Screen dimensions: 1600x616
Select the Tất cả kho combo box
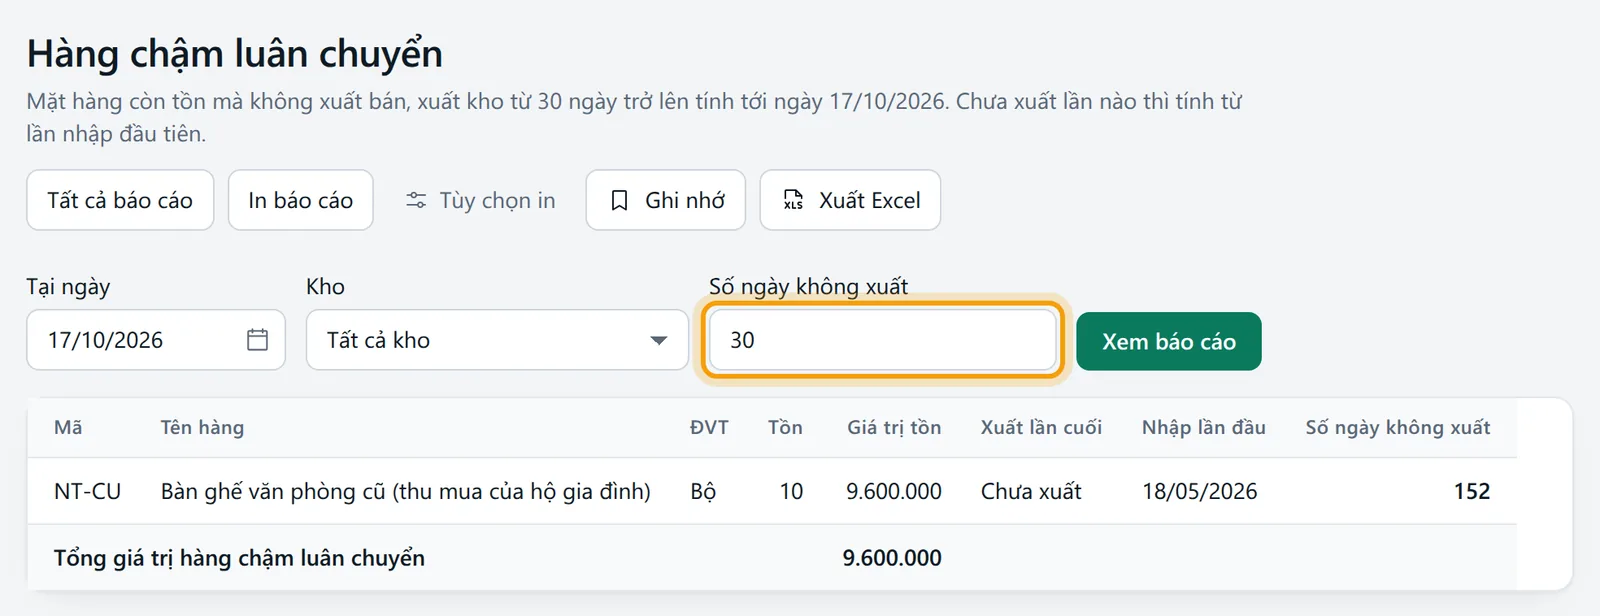[497, 340]
